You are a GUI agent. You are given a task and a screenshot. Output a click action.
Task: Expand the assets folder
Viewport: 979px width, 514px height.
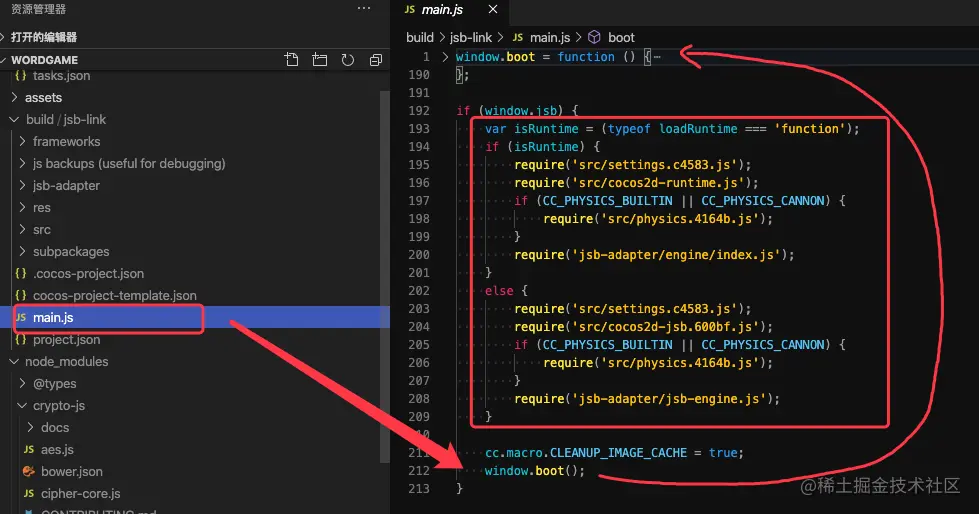pos(43,97)
